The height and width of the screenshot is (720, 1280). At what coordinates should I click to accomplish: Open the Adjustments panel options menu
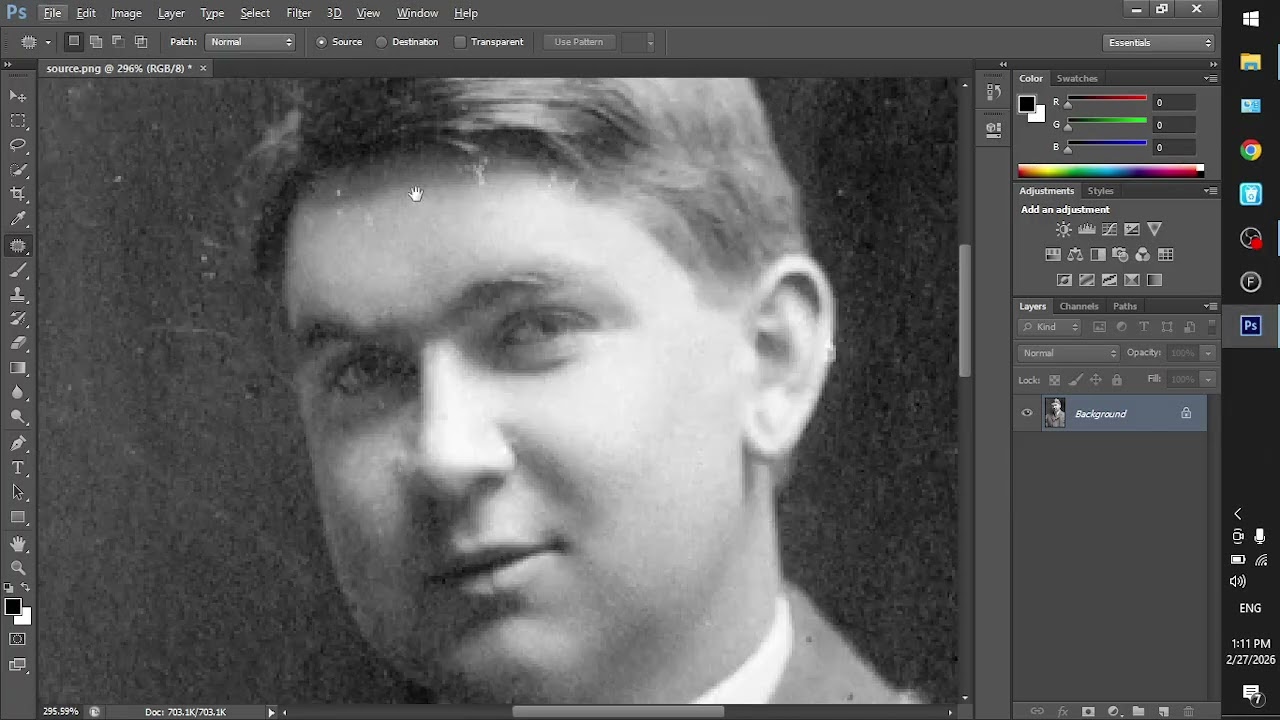click(x=1211, y=191)
